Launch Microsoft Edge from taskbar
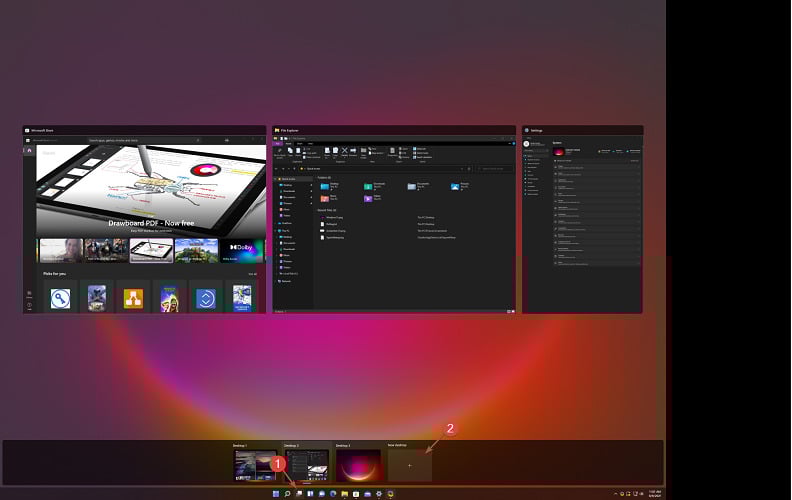This screenshot has height=500, width=792. tap(333, 494)
